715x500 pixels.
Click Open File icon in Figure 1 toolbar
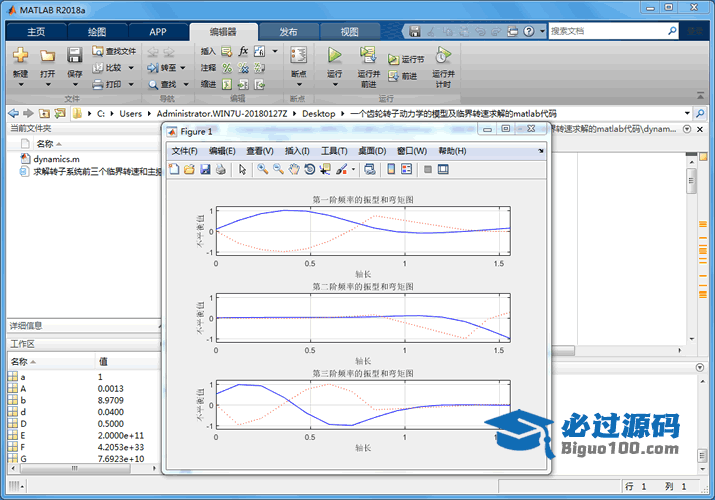[x=189, y=170]
